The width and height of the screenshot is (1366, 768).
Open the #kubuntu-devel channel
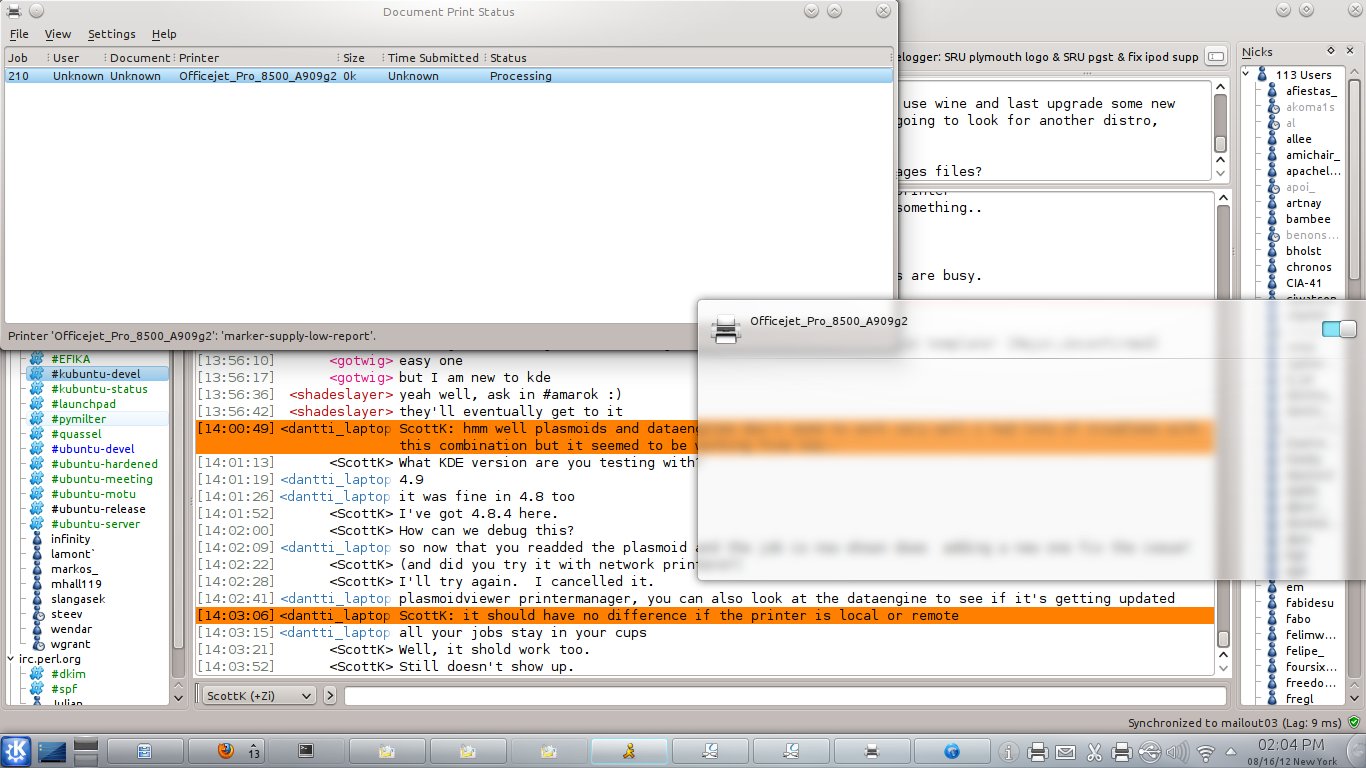[96, 374]
